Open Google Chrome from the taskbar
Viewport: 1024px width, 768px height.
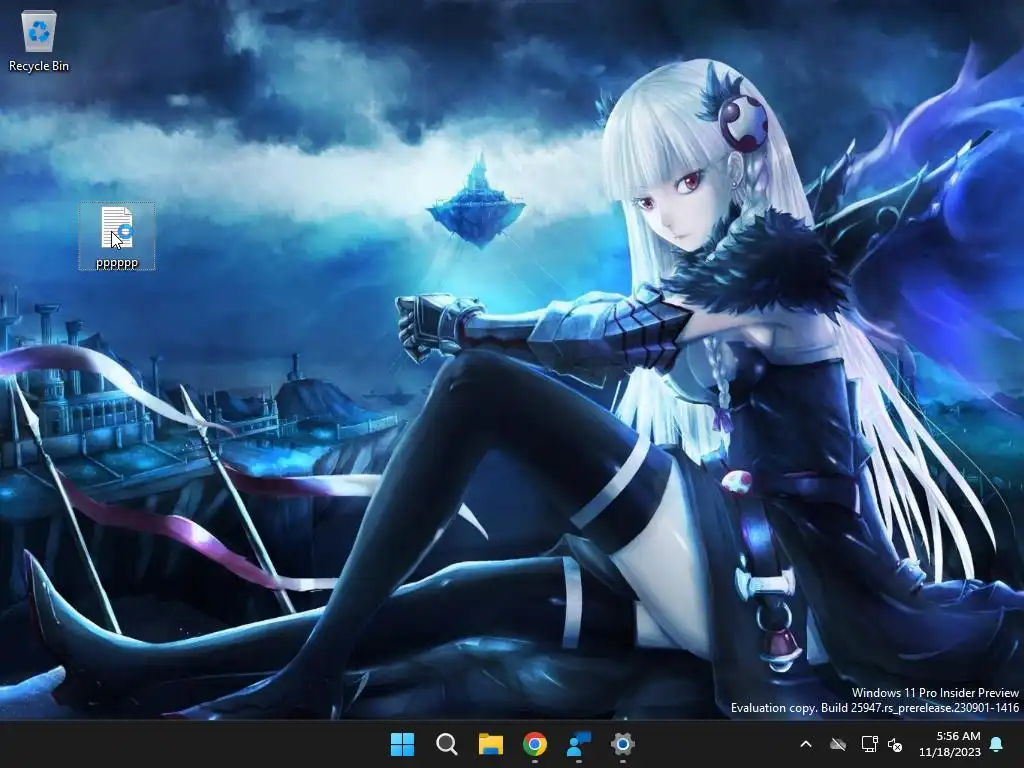[x=535, y=744]
